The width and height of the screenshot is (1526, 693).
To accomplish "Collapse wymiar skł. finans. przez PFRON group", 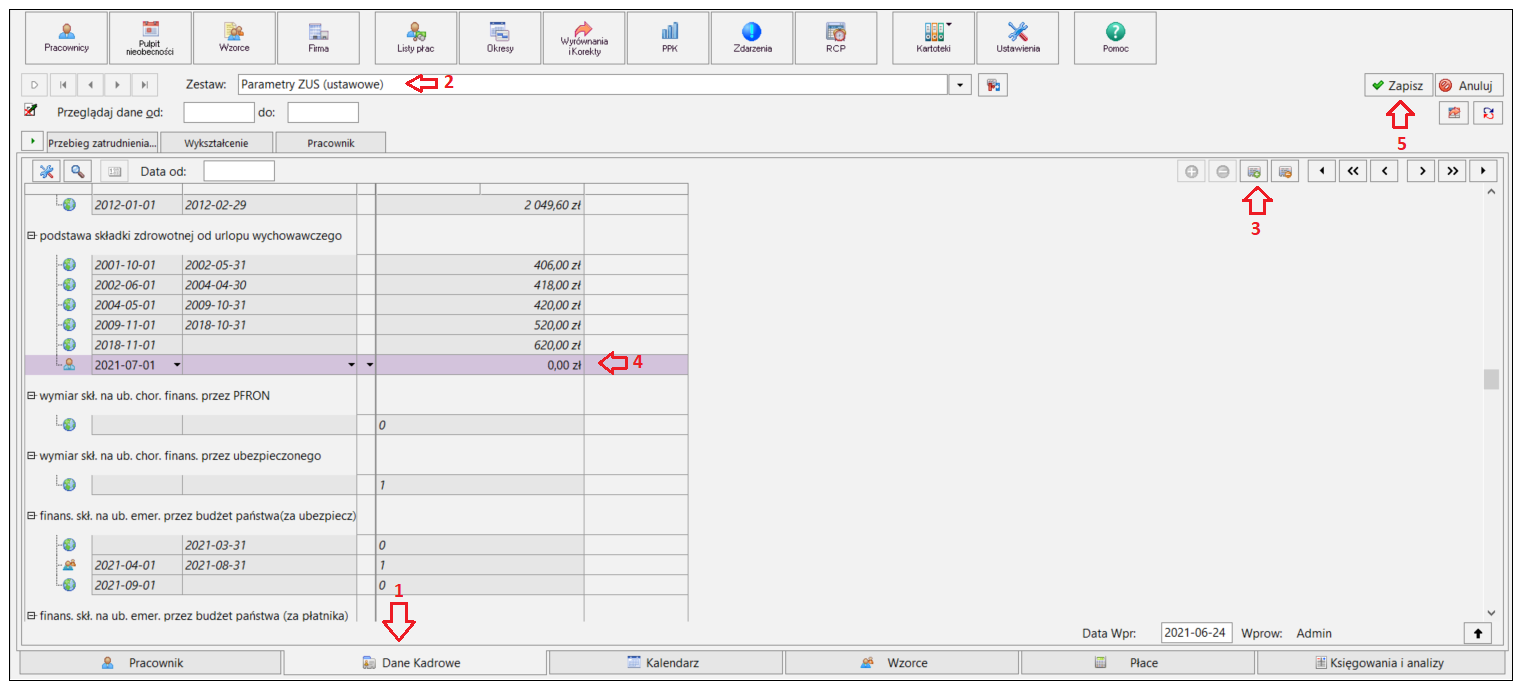I will (x=30, y=395).
